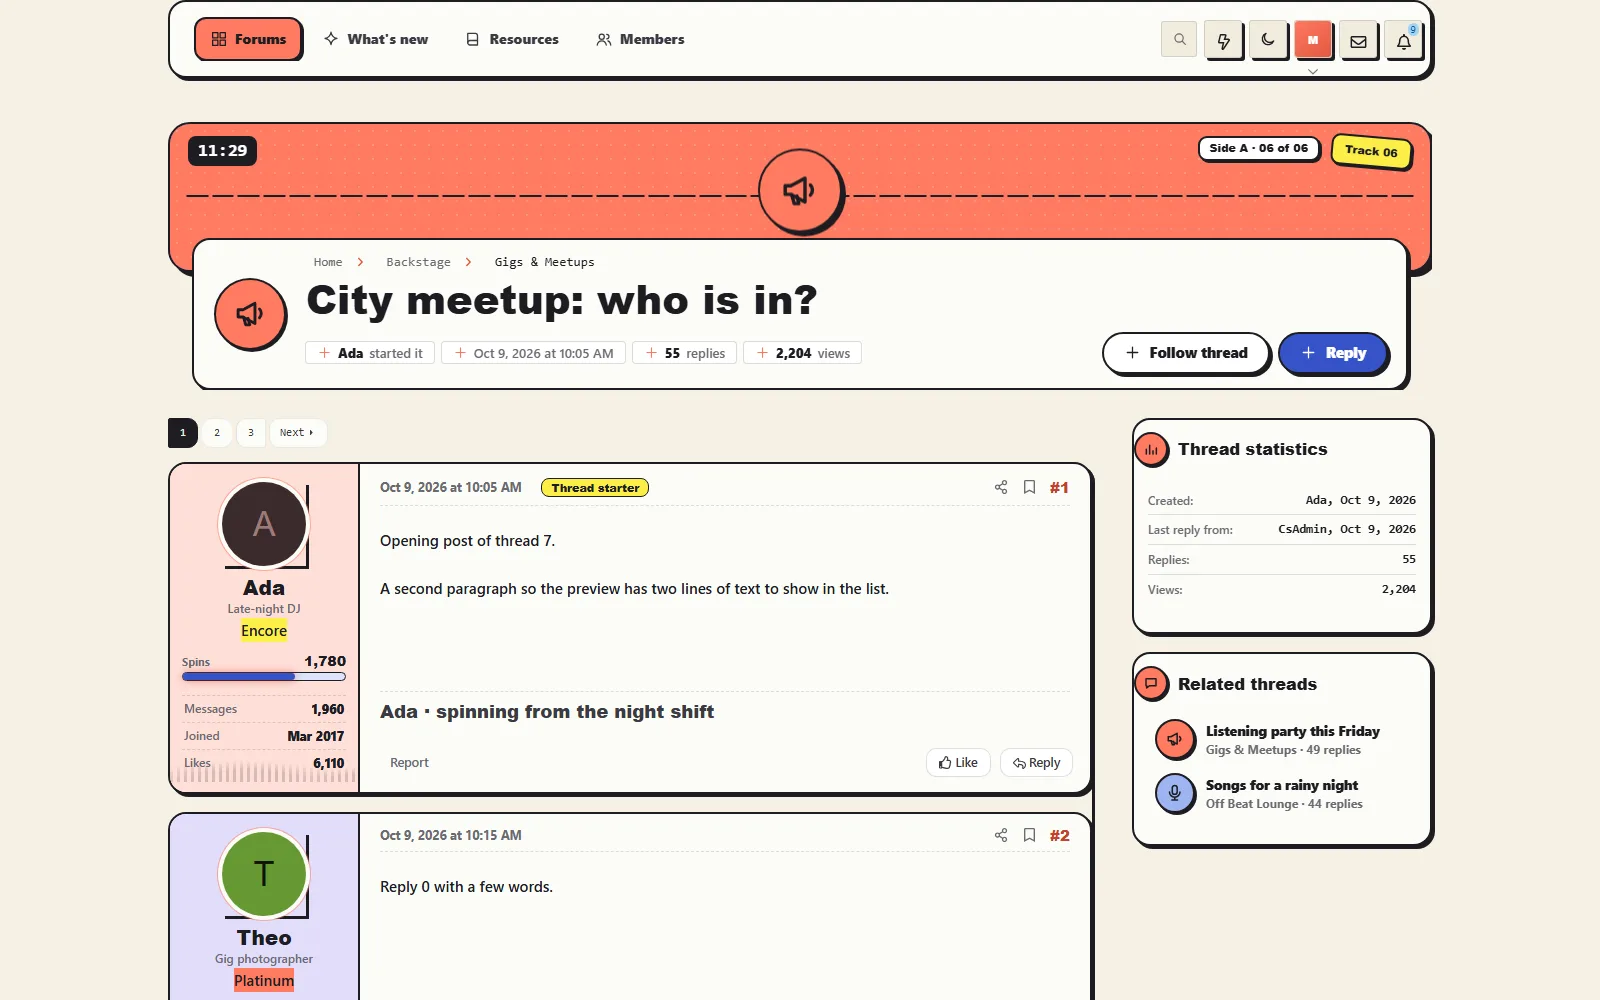Click the blue Reply button

pyautogui.click(x=1333, y=353)
